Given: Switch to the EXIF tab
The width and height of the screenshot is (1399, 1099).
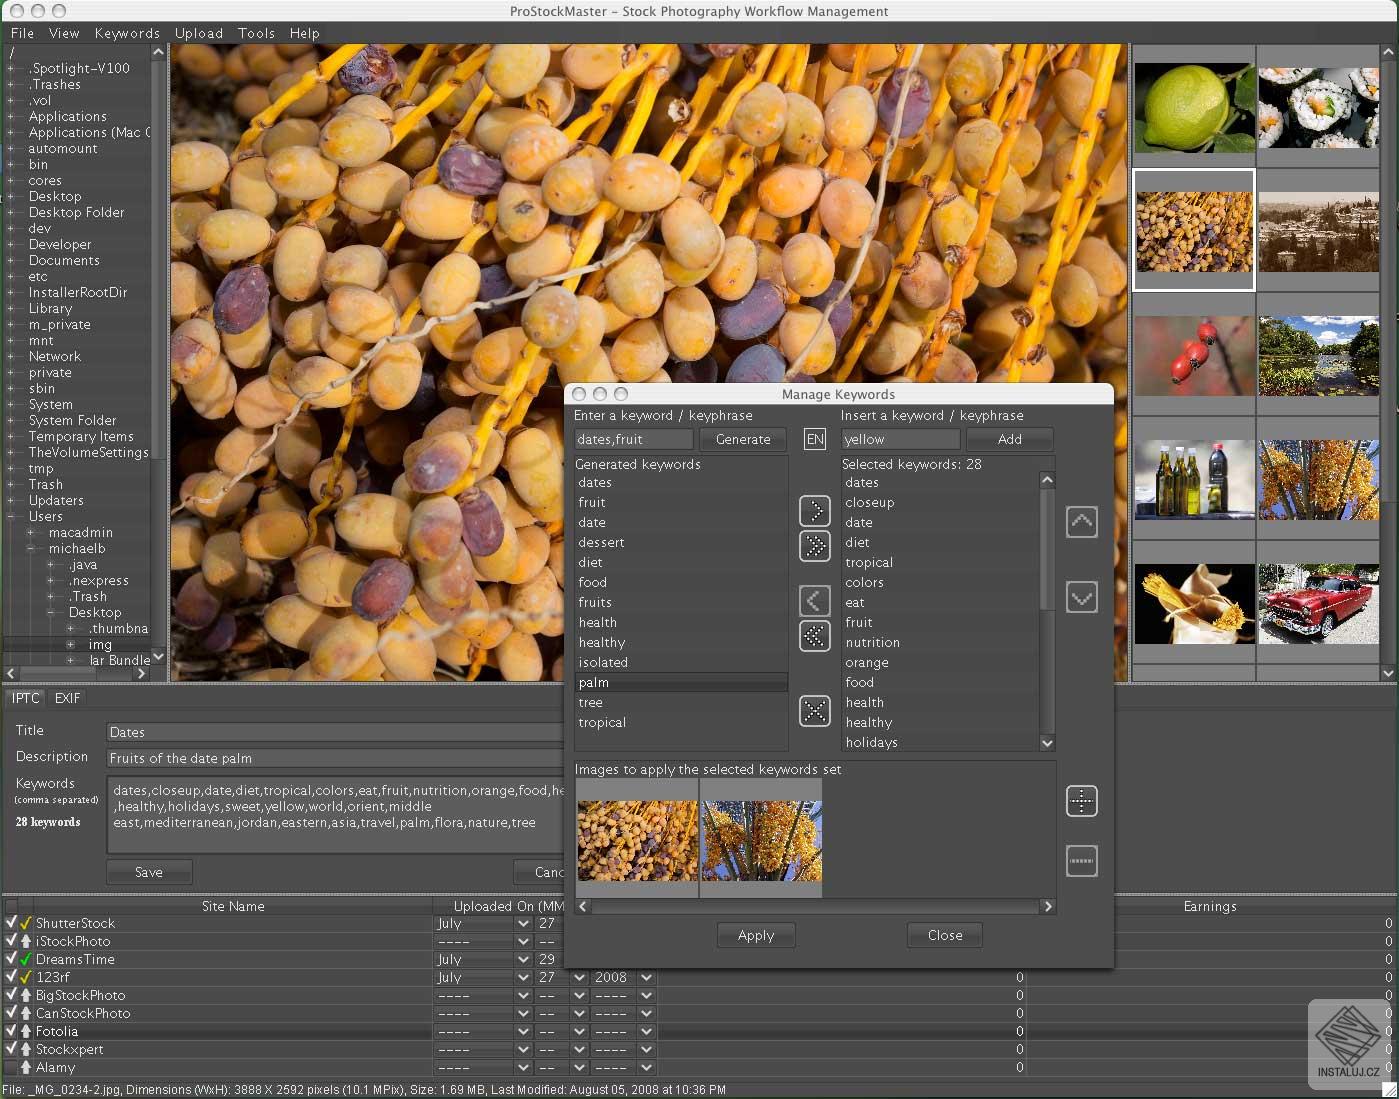Looking at the screenshot, I should pos(67,698).
